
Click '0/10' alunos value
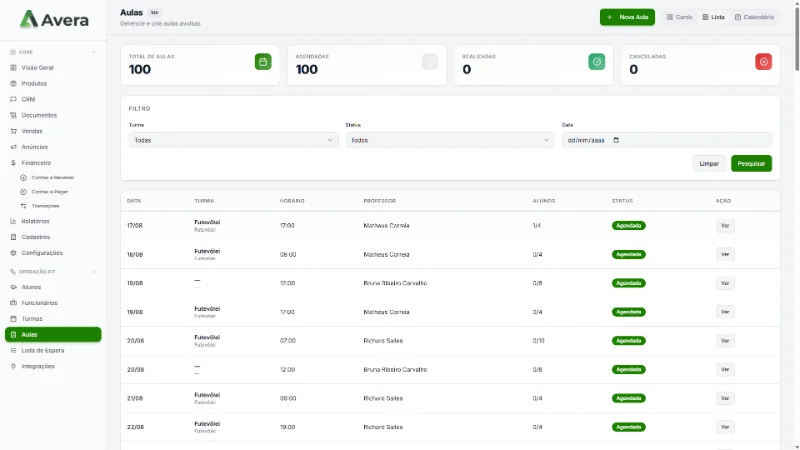click(x=538, y=341)
